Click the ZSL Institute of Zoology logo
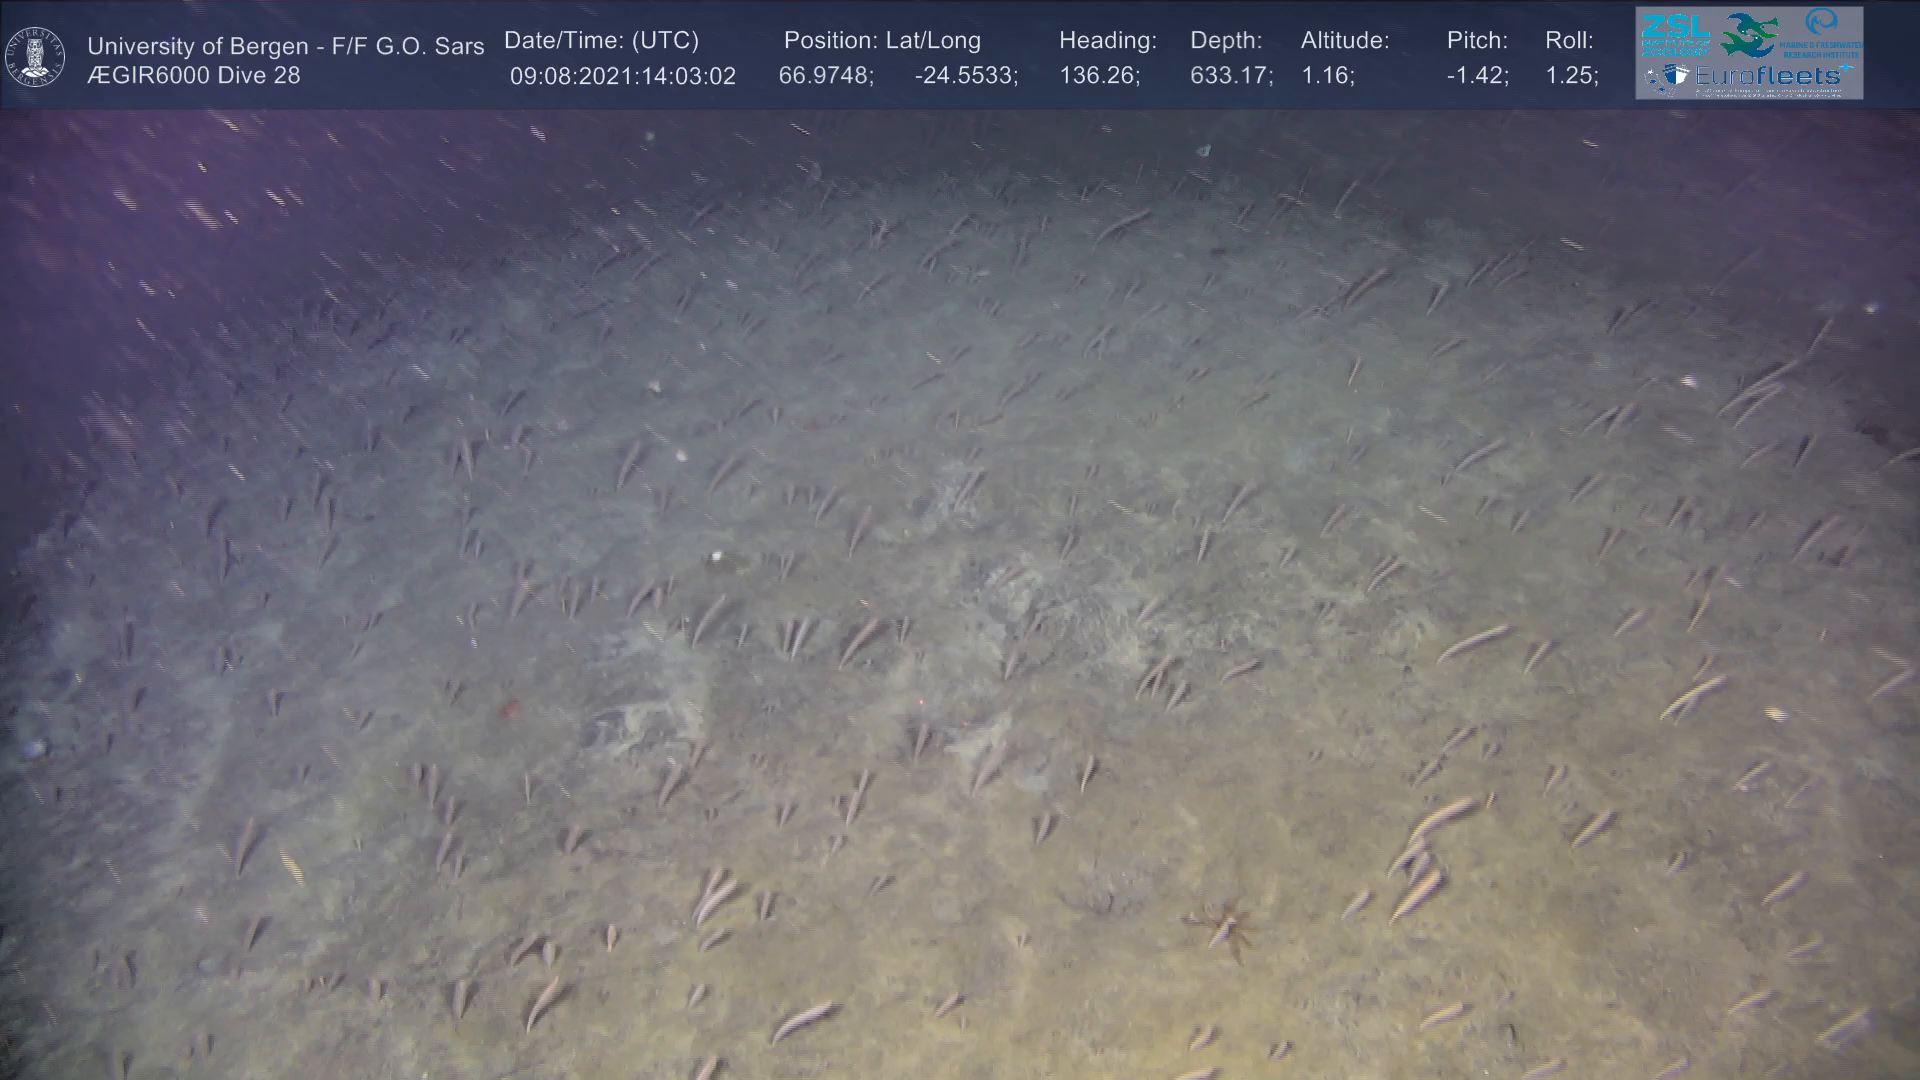1920x1080 pixels. coord(1674,35)
